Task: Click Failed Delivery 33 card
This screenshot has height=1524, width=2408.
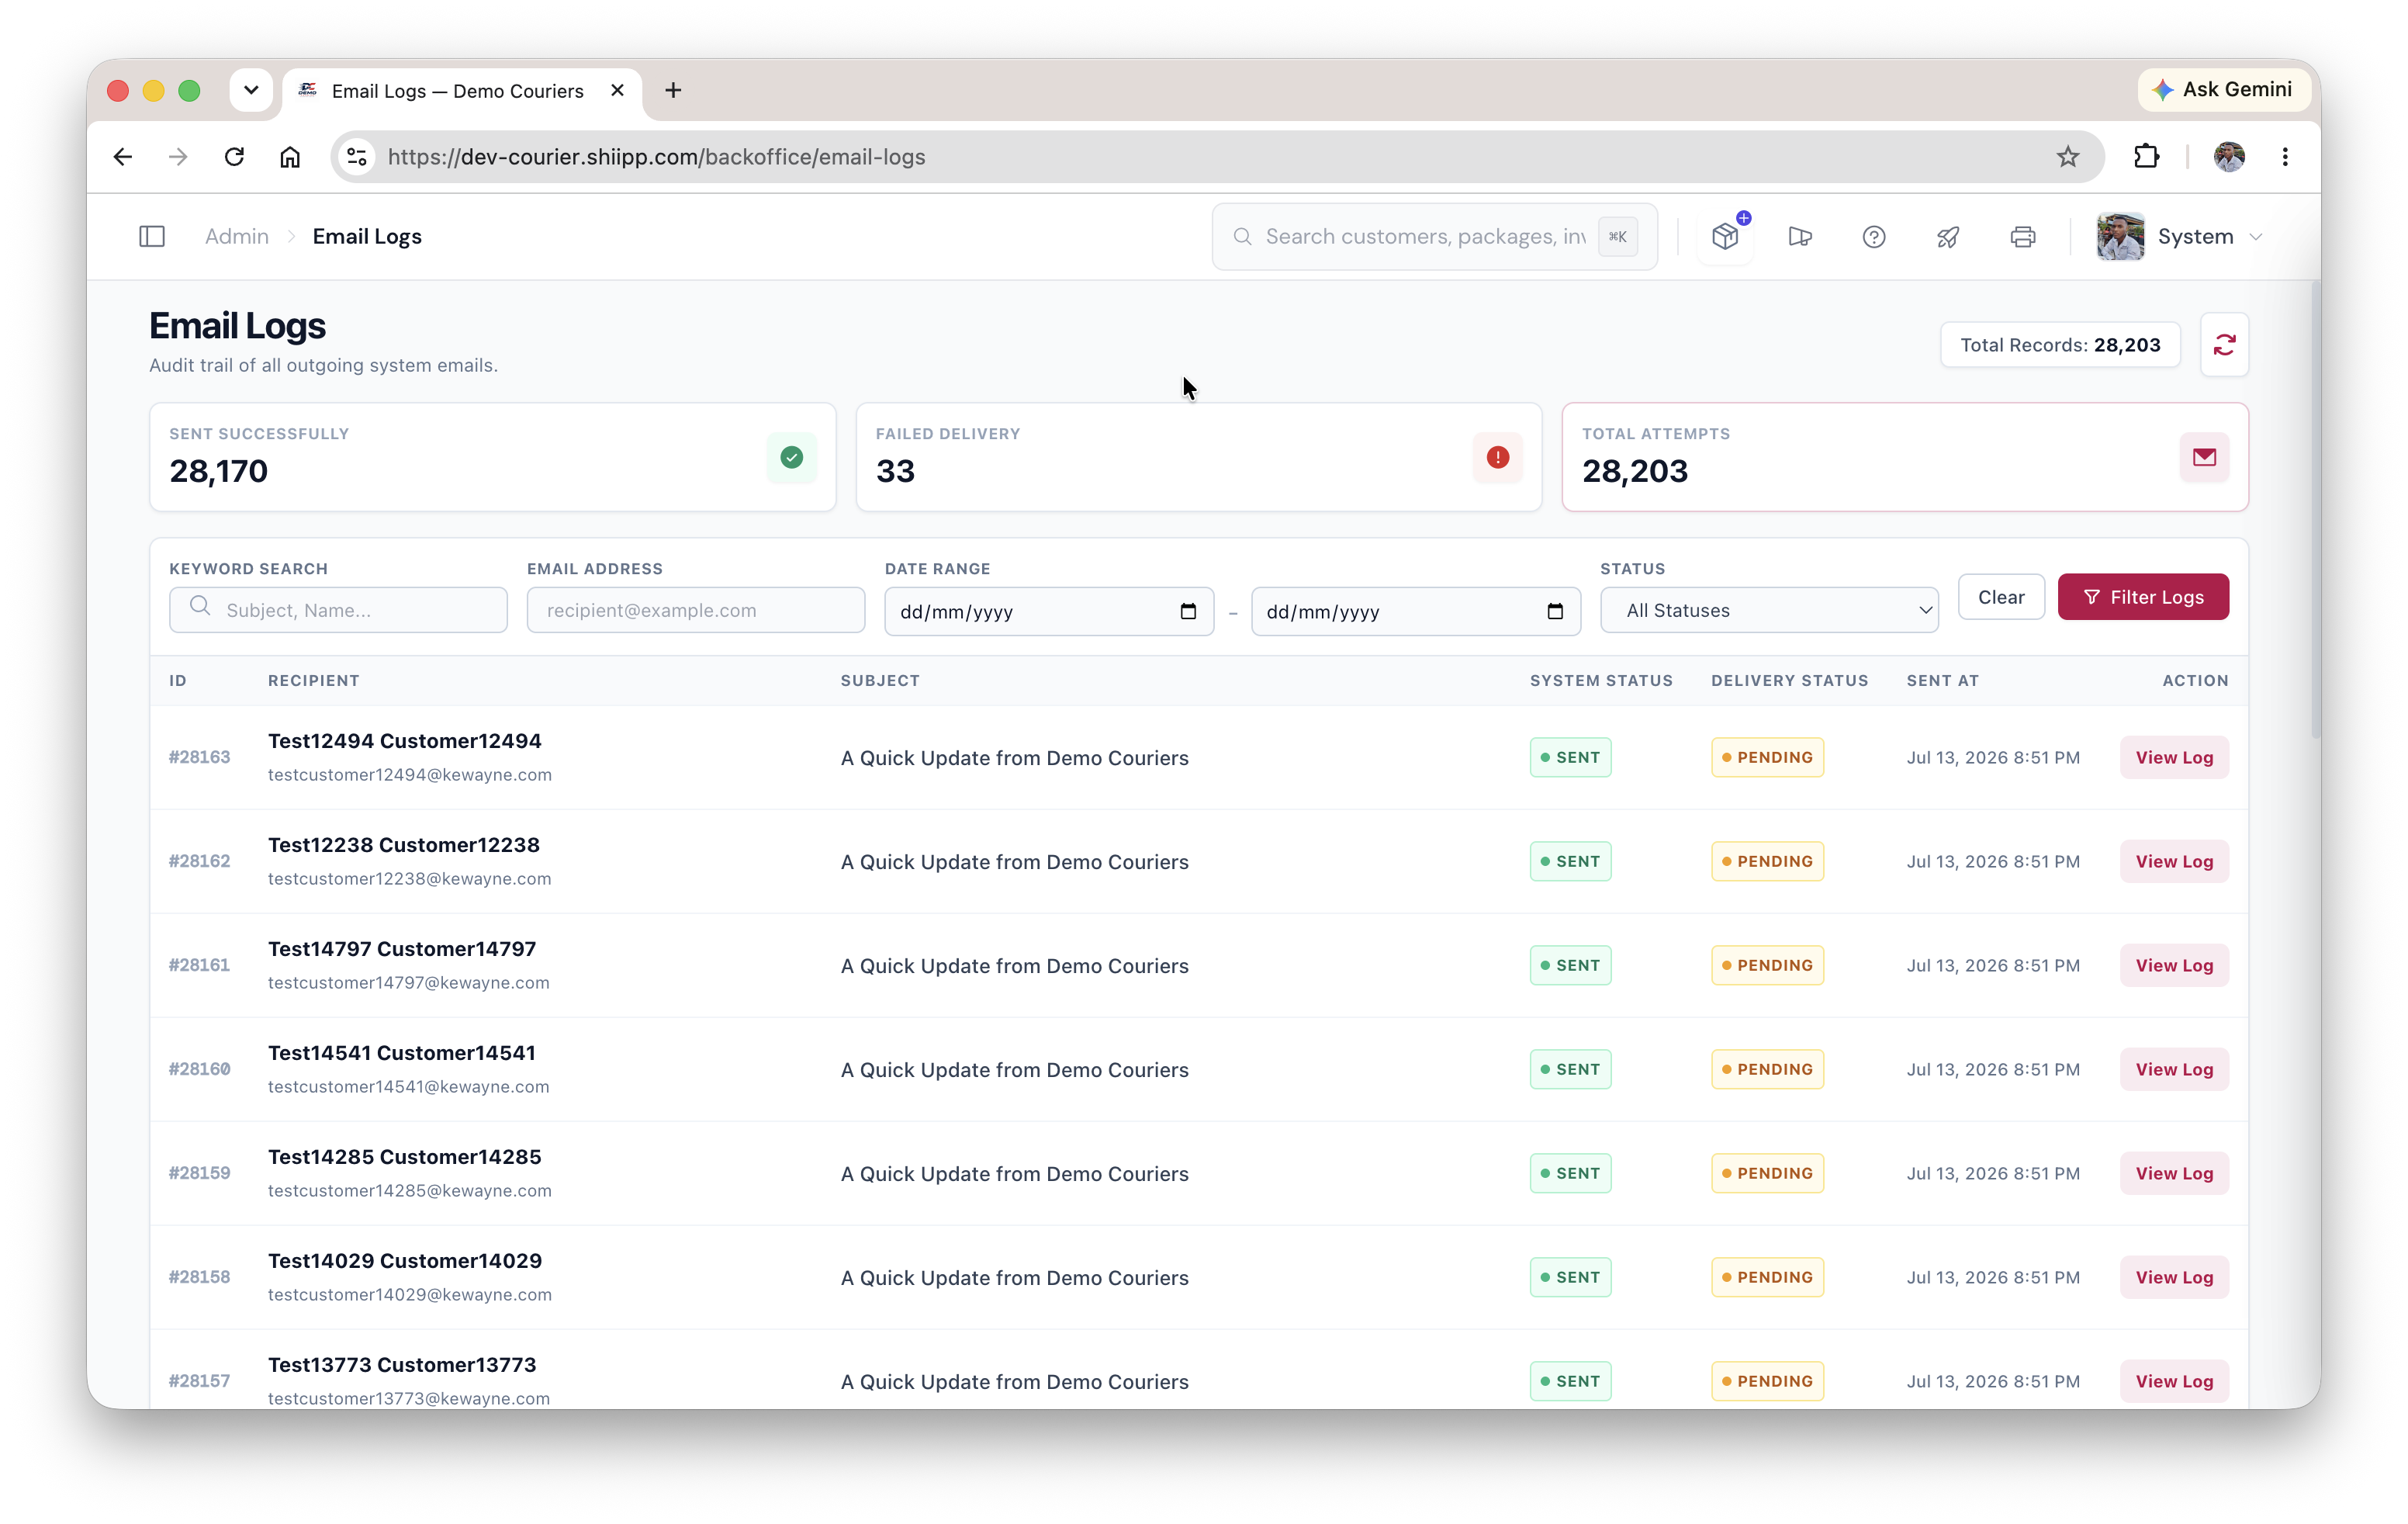Action: coord(1198,458)
